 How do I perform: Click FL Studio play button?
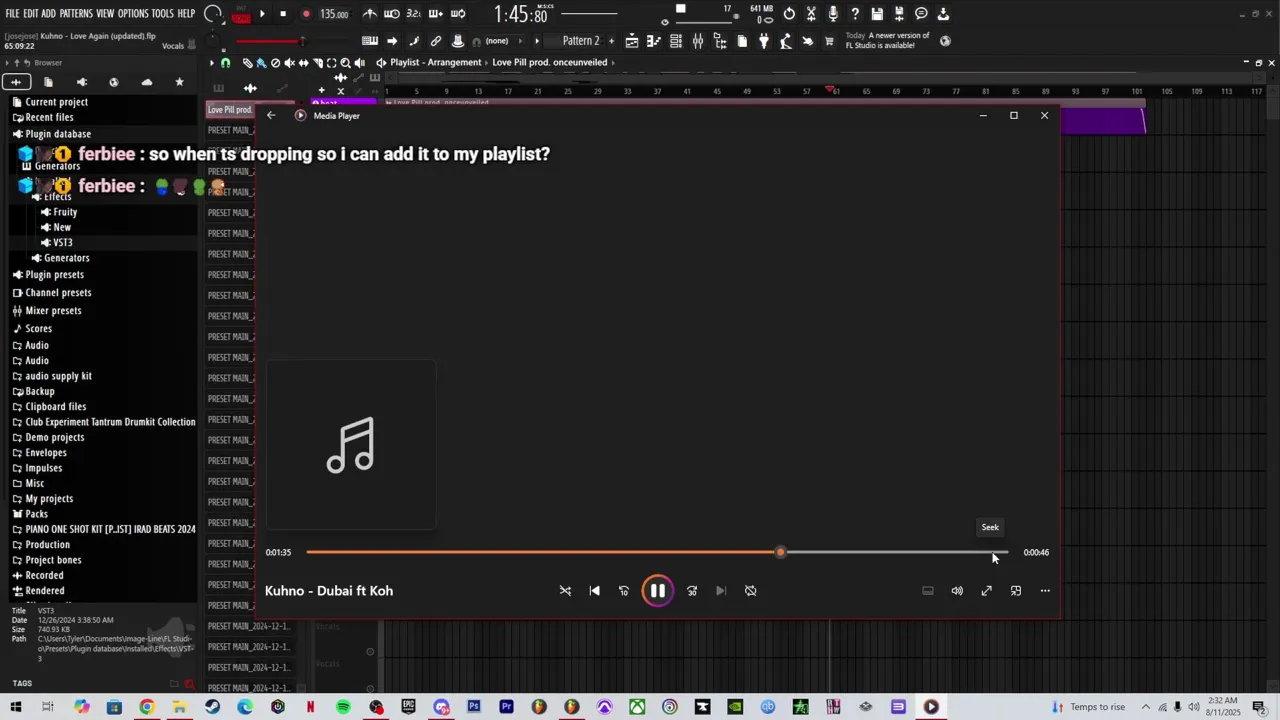pos(262,14)
